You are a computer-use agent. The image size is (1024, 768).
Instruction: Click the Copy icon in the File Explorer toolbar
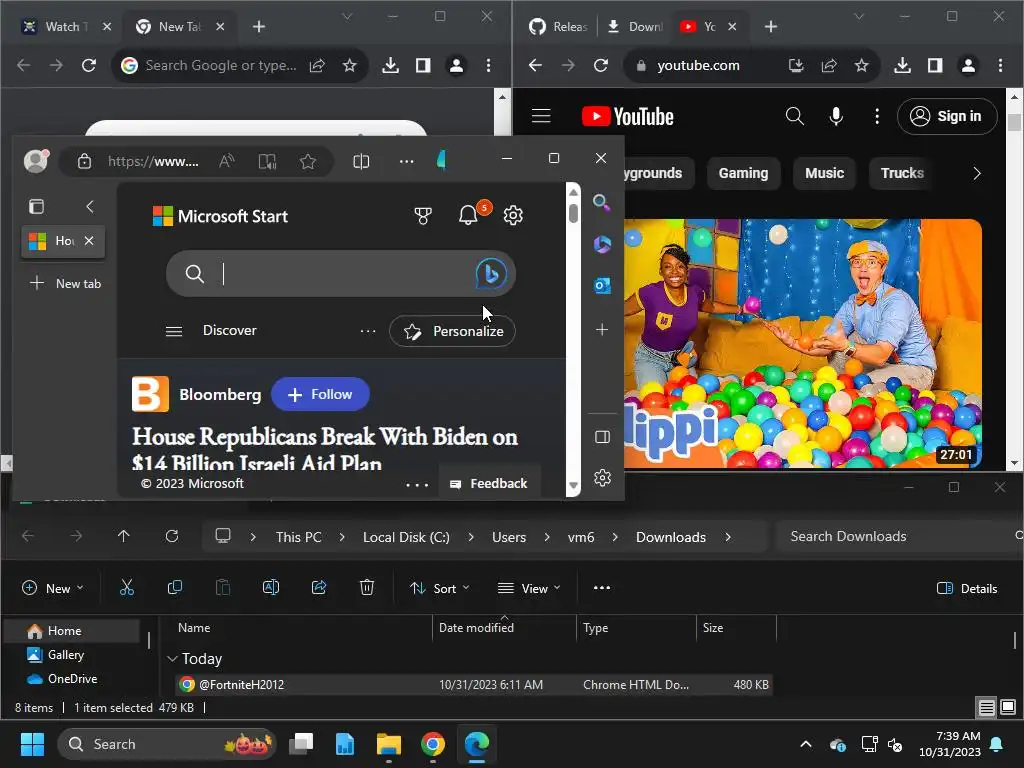[174, 588]
